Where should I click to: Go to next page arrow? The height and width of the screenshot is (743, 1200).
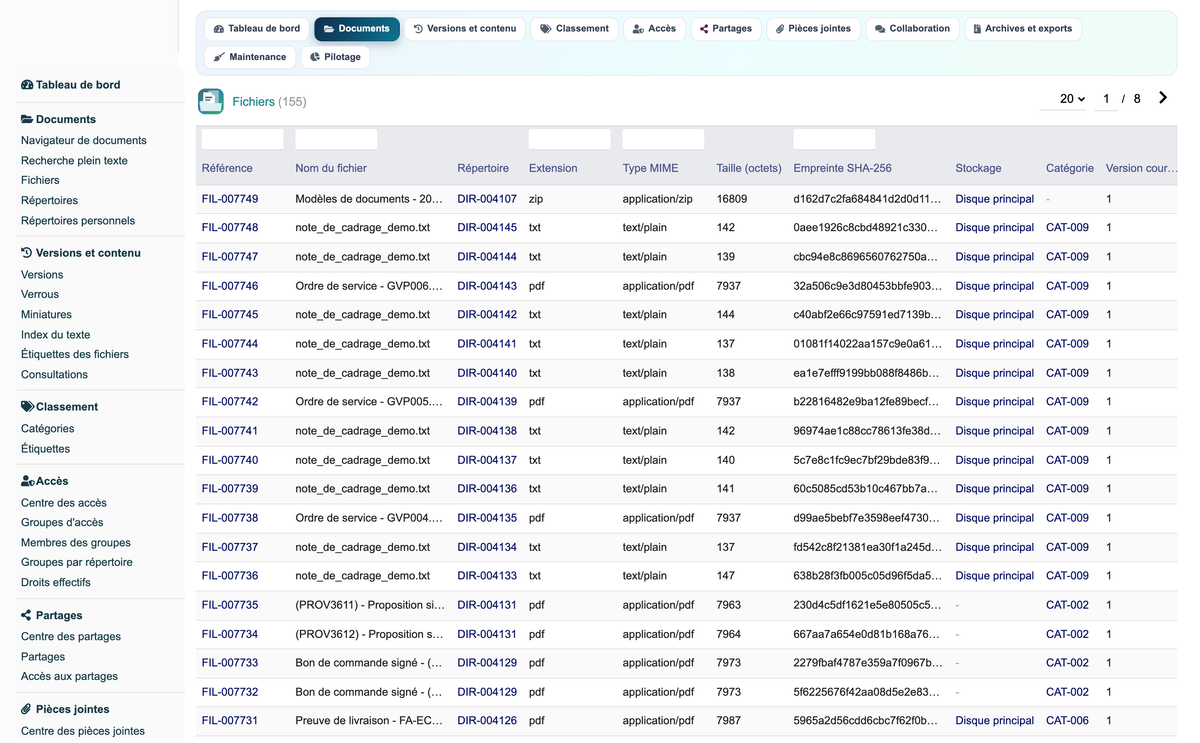(x=1163, y=98)
